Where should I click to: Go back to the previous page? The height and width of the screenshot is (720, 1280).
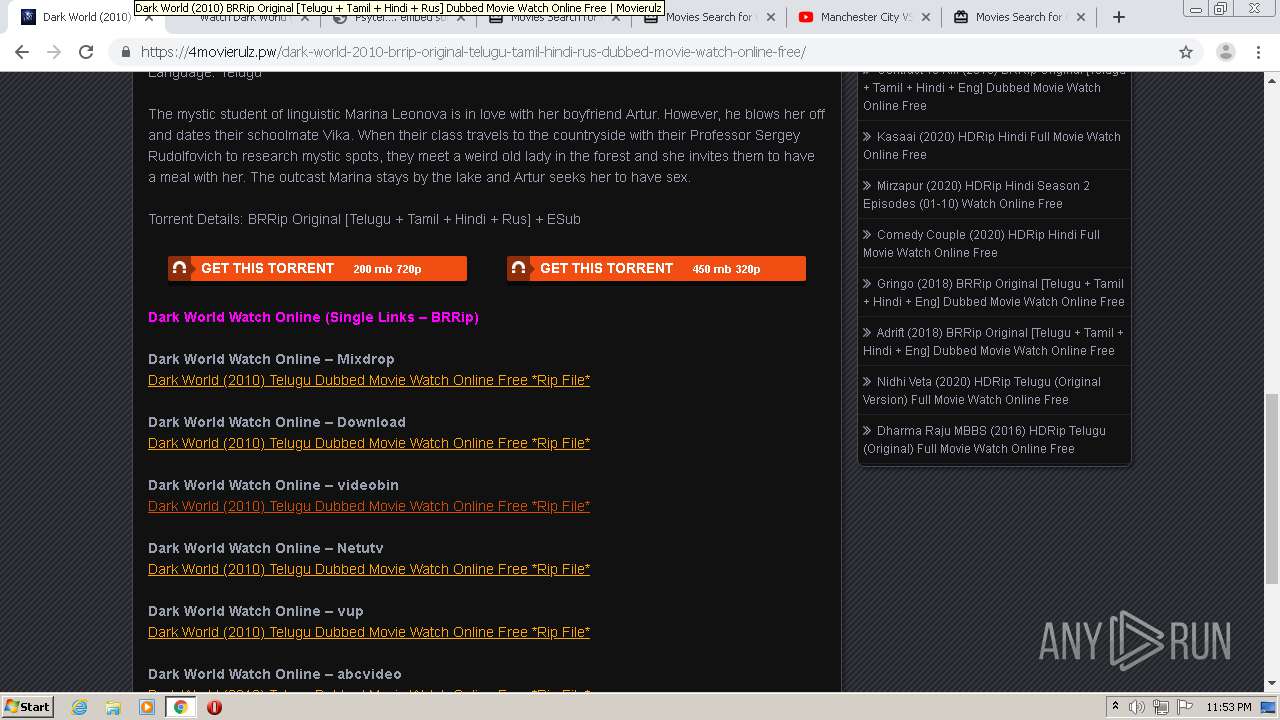(22, 52)
